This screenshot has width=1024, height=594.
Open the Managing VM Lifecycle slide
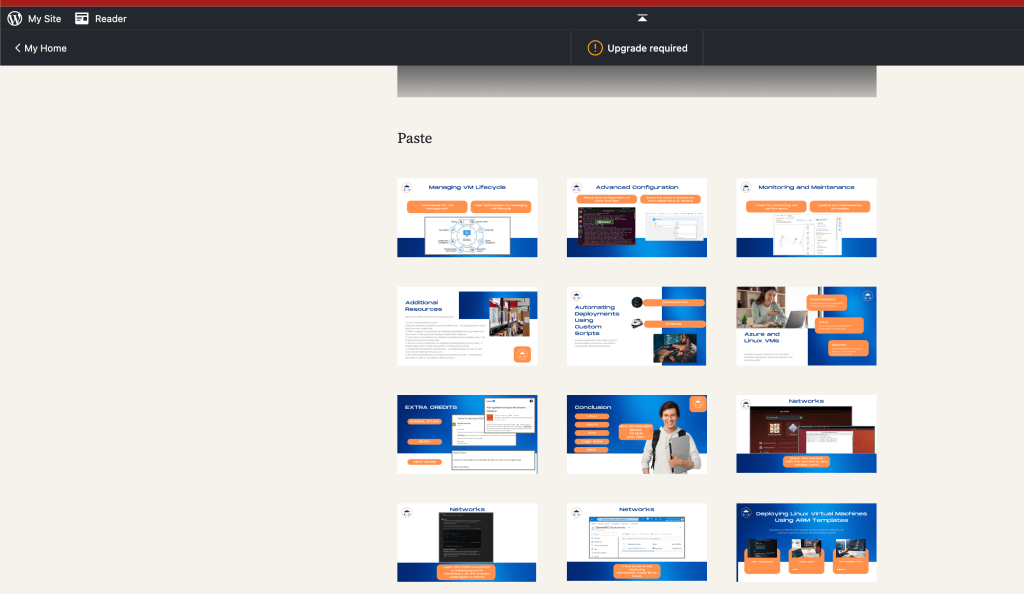[x=468, y=217]
